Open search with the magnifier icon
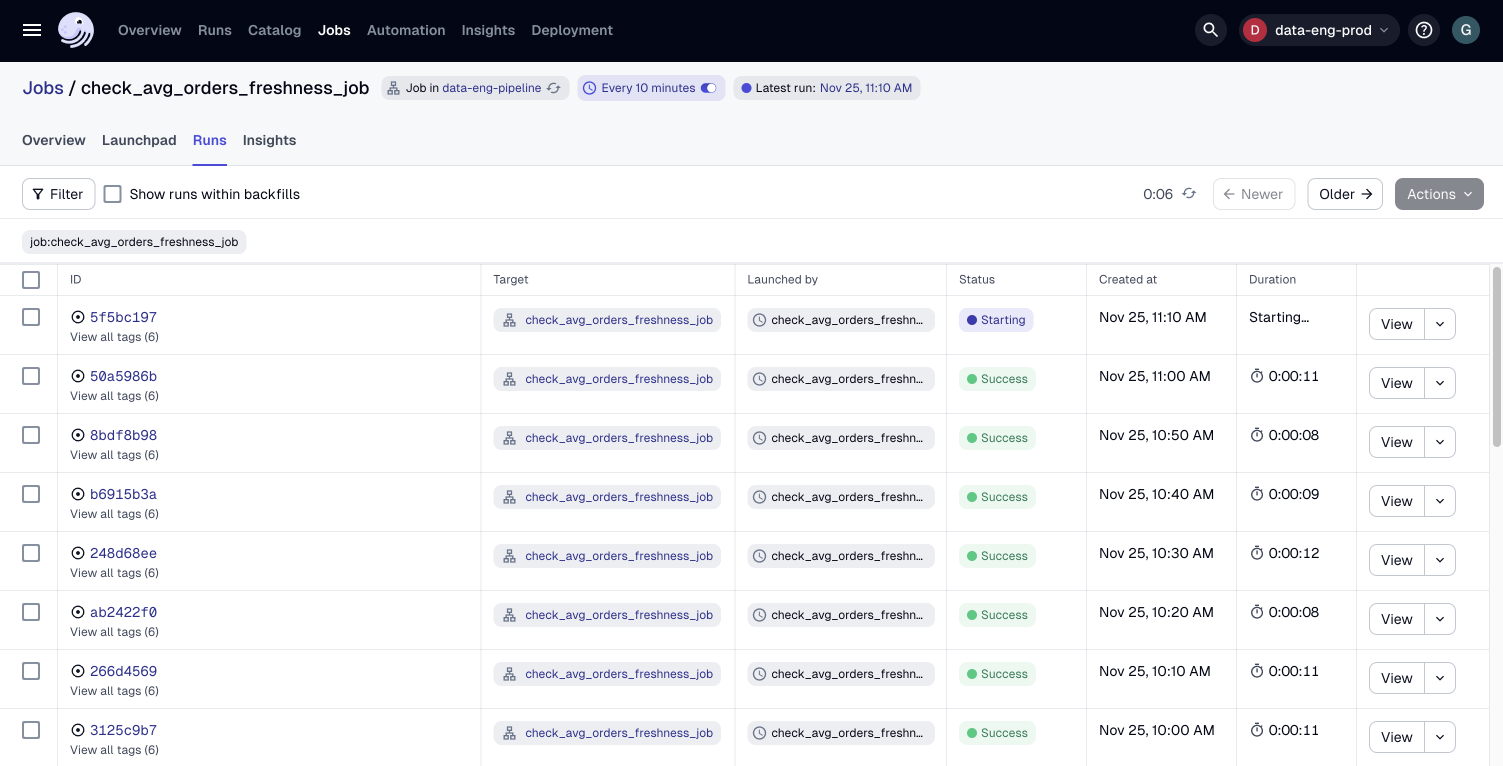This screenshot has width=1503, height=766. coord(1210,30)
